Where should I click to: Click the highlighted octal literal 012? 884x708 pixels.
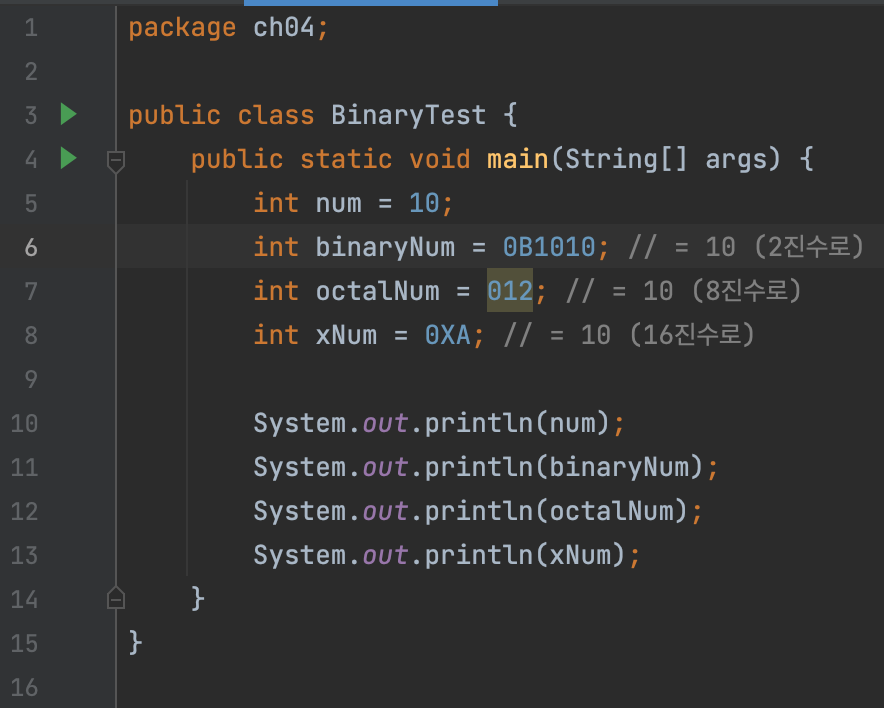point(510,291)
